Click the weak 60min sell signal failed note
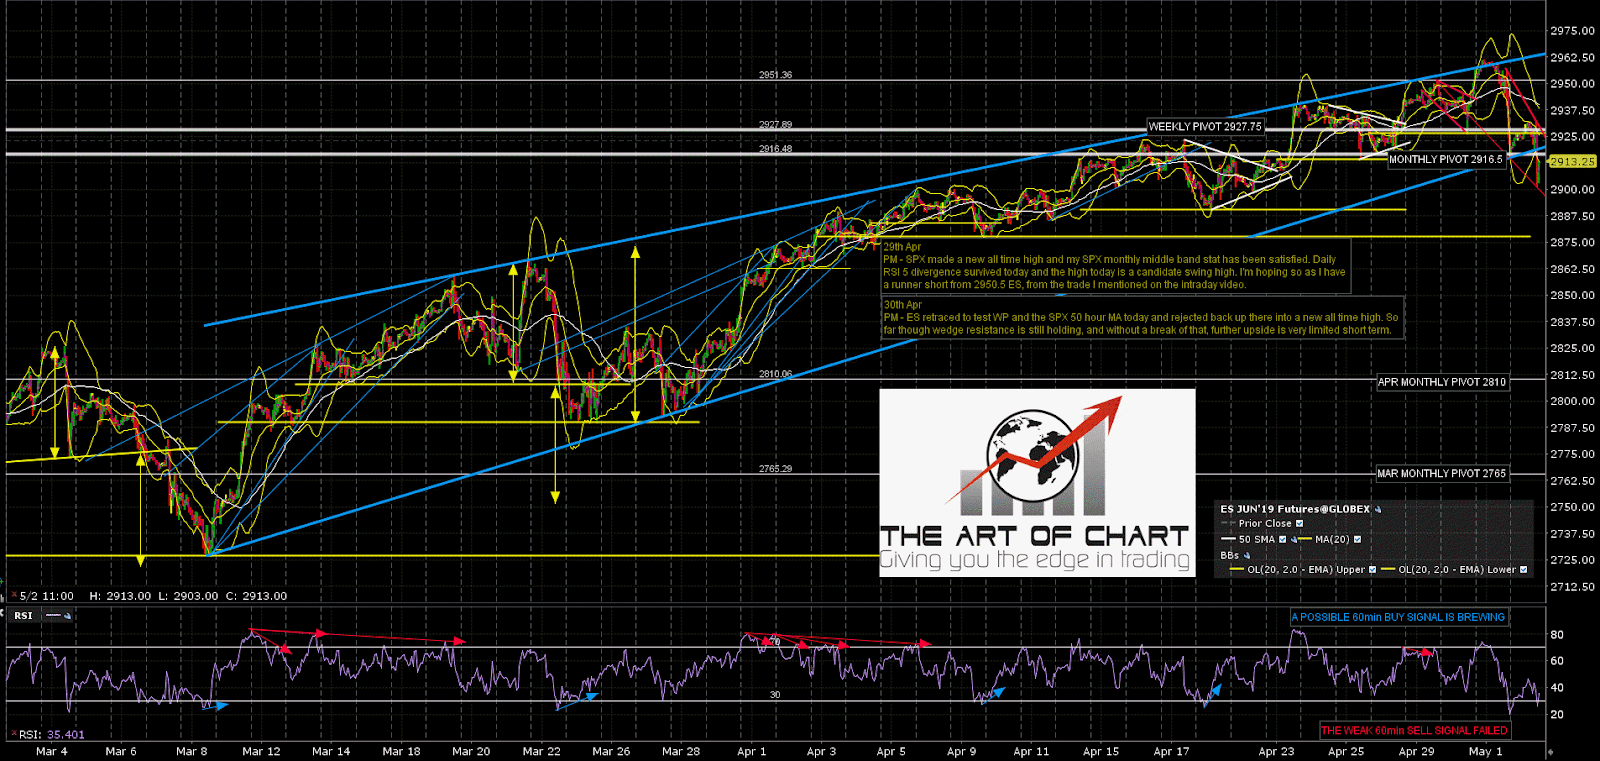The image size is (1600, 761). (x=1413, y=730)
